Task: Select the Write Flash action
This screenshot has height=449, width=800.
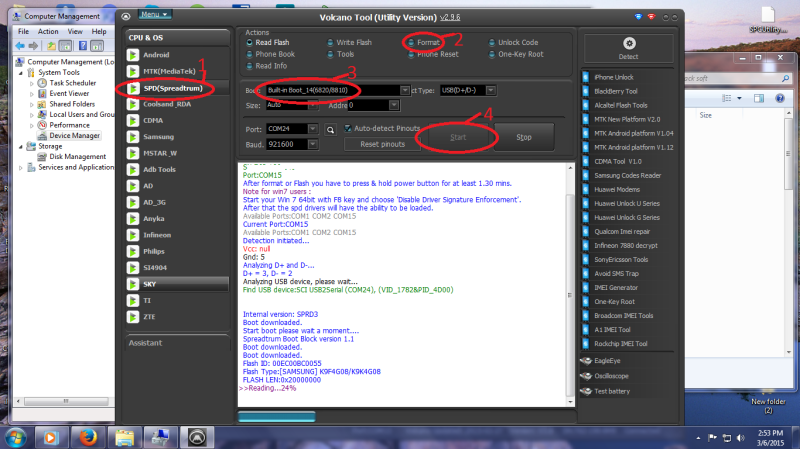Action: [x=349, y=42]
